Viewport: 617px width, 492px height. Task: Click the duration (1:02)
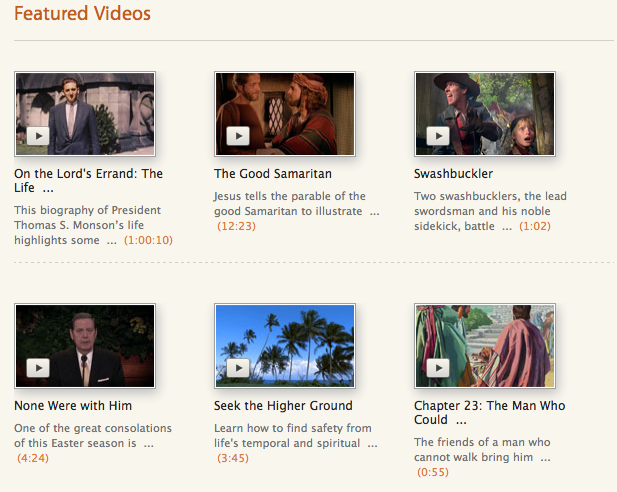click(535, 226)
